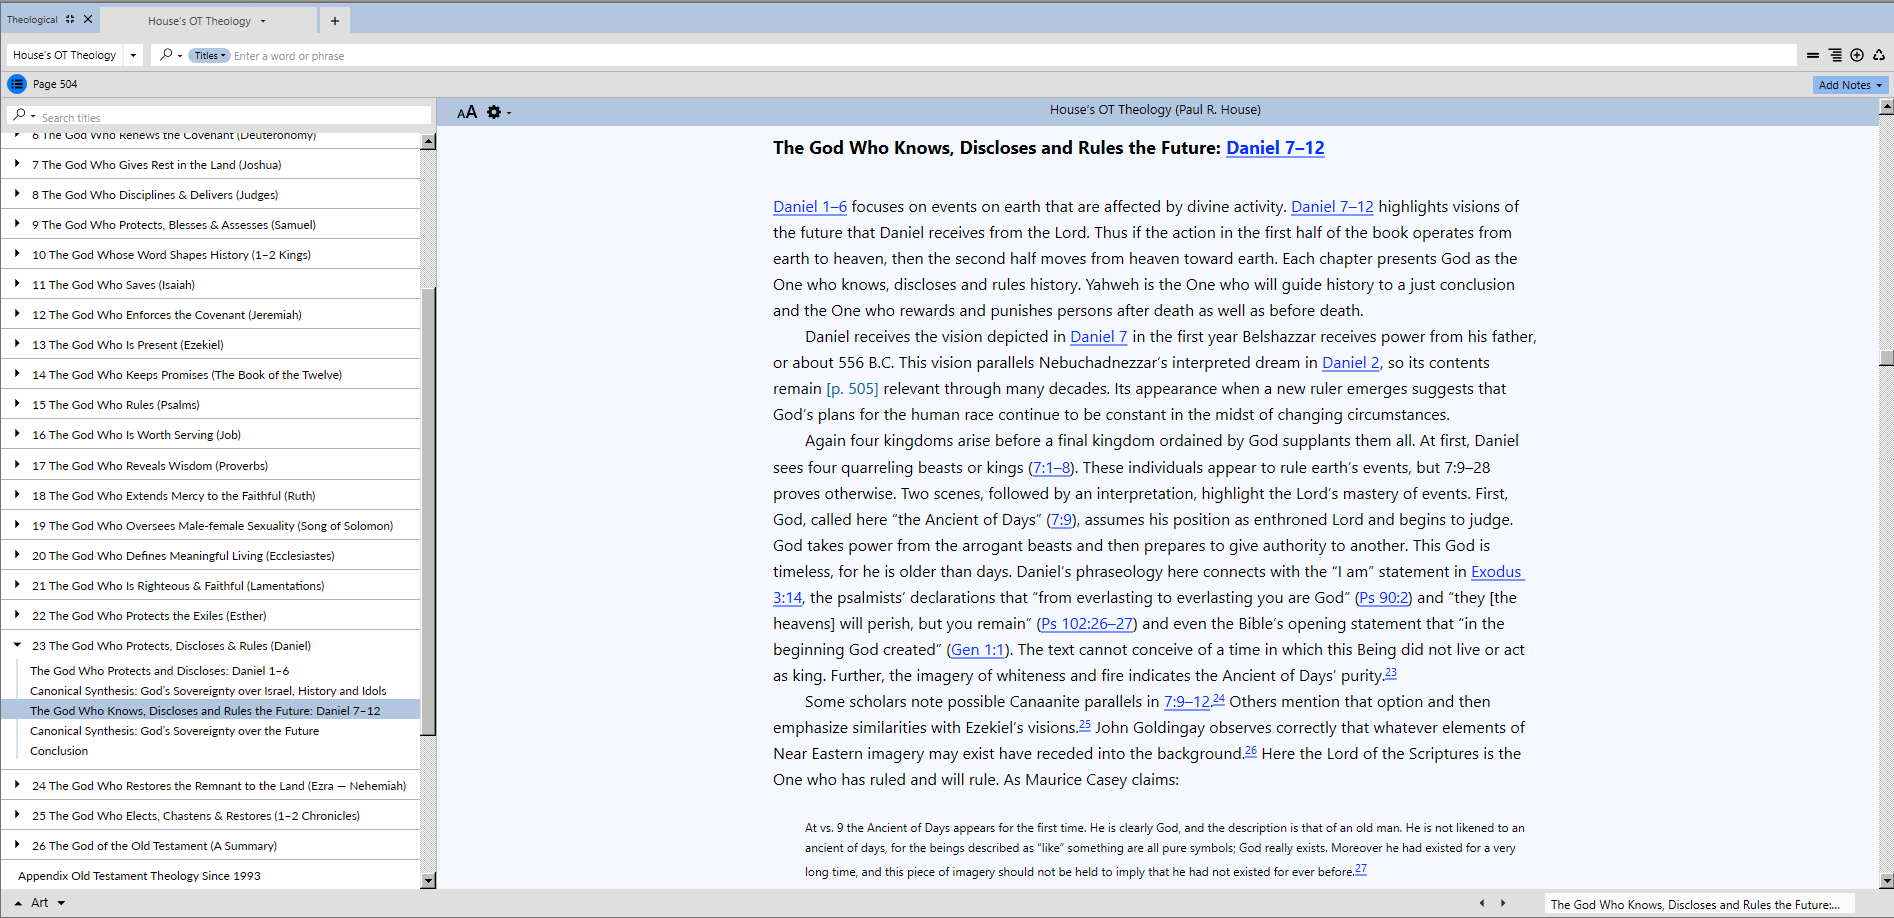Open the Ps 102:26–27 reference link
The image size is (1894, 918).
(x=1087, y=624)
